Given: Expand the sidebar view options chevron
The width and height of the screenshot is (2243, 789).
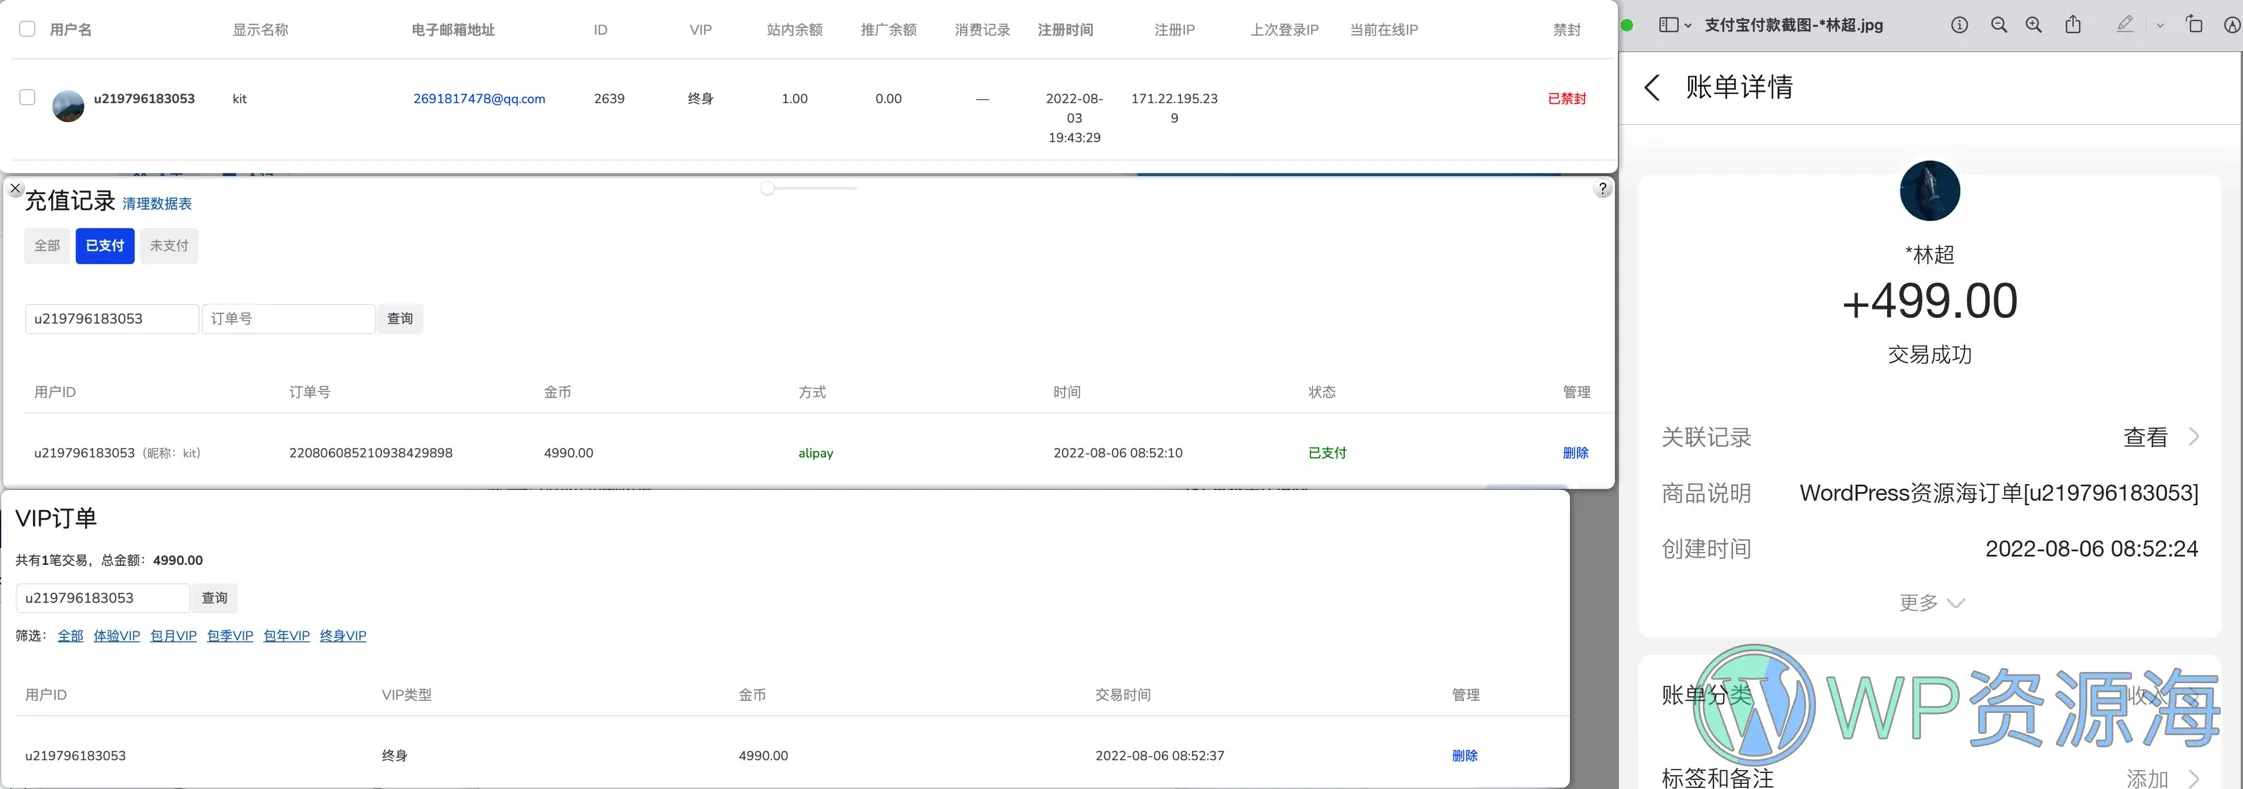Looking at the screenshot, I should click(1688, 26).
